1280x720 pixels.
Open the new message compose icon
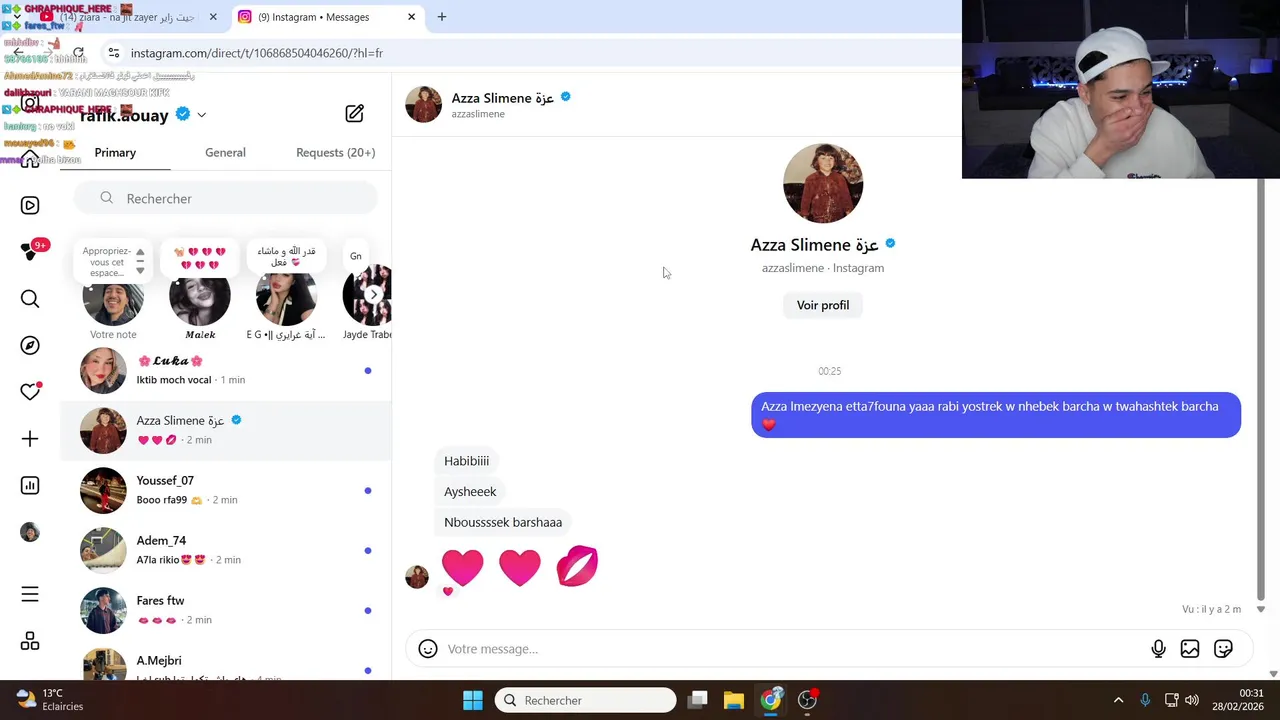[354, 113]
